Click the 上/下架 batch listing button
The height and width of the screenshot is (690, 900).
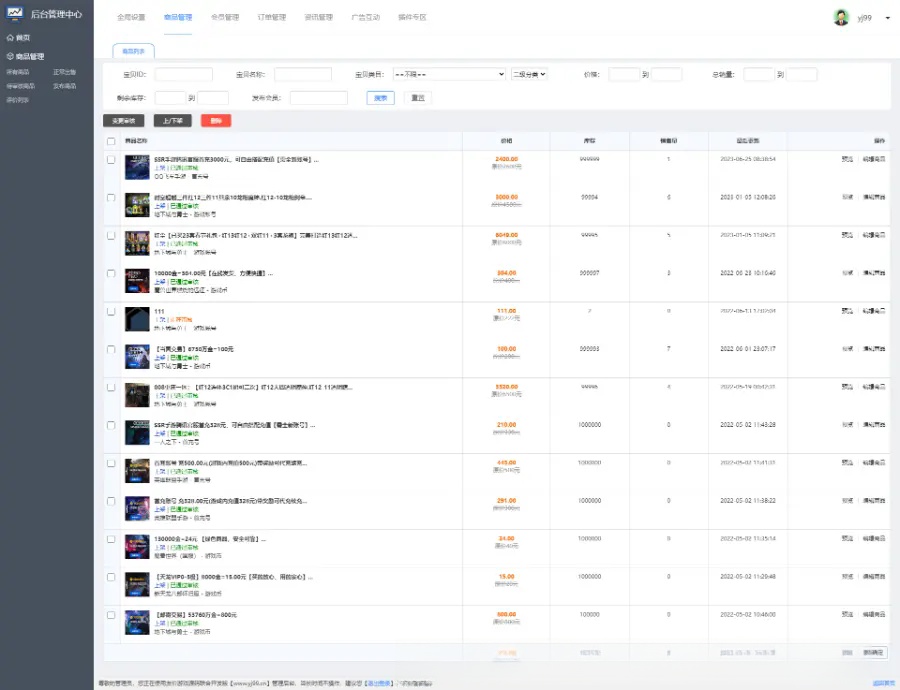(173, 120)
